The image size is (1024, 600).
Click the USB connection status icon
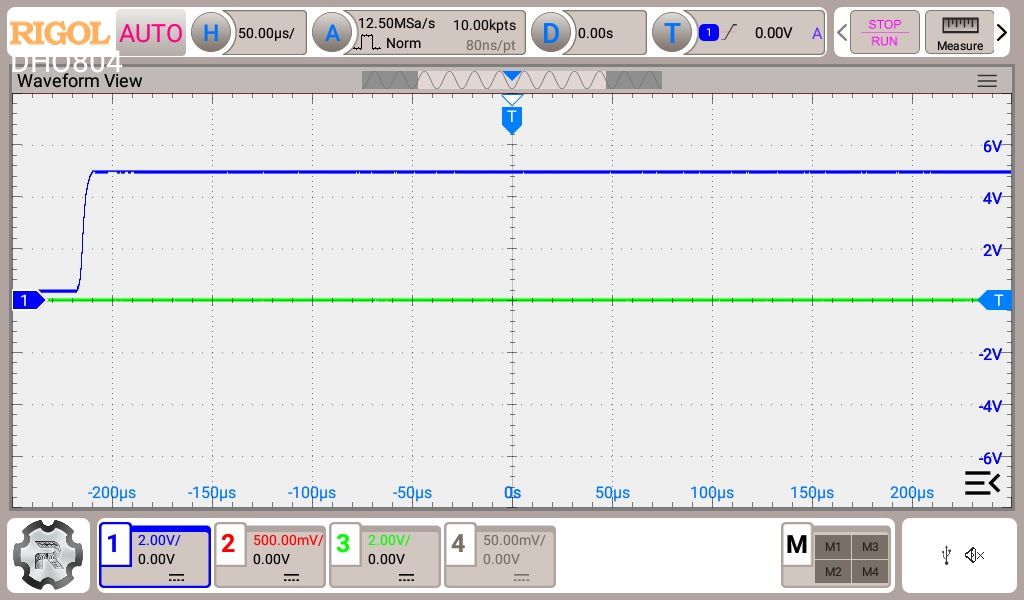(x=946, y=556)
